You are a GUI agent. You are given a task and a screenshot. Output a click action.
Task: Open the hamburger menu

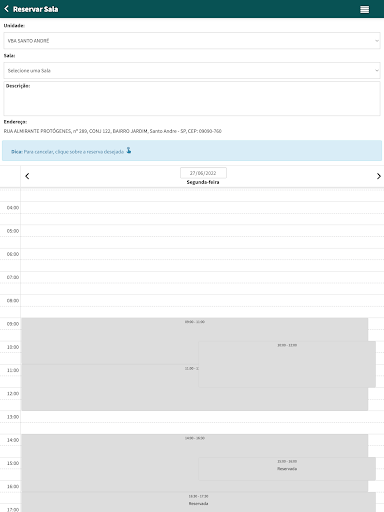(x=364, y=9)
